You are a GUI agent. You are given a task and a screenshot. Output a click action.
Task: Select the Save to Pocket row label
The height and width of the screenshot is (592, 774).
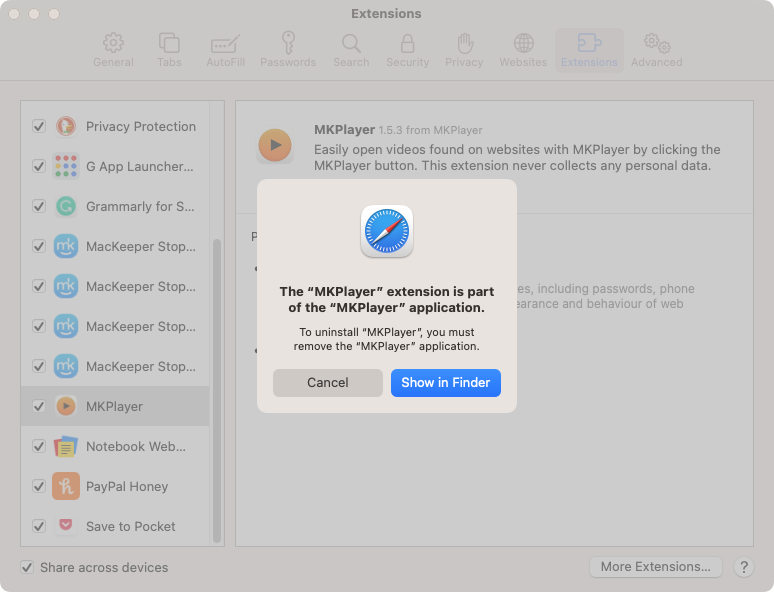point(130,526)
